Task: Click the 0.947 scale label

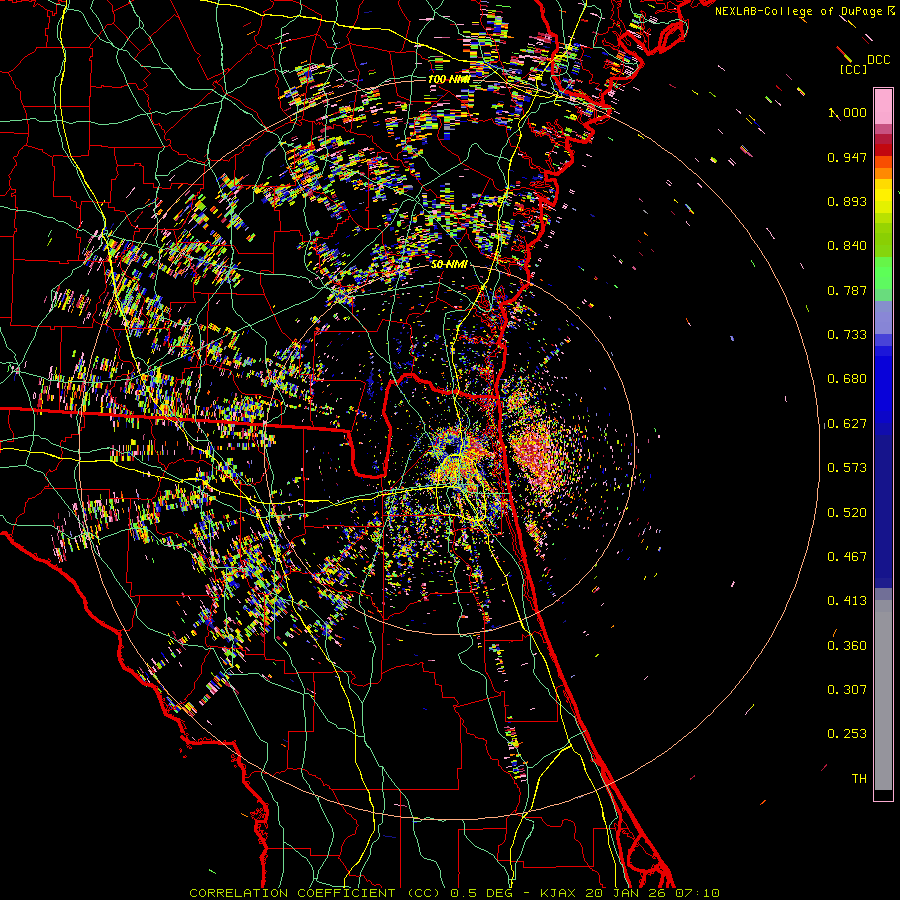Action: tap(847, 157)
